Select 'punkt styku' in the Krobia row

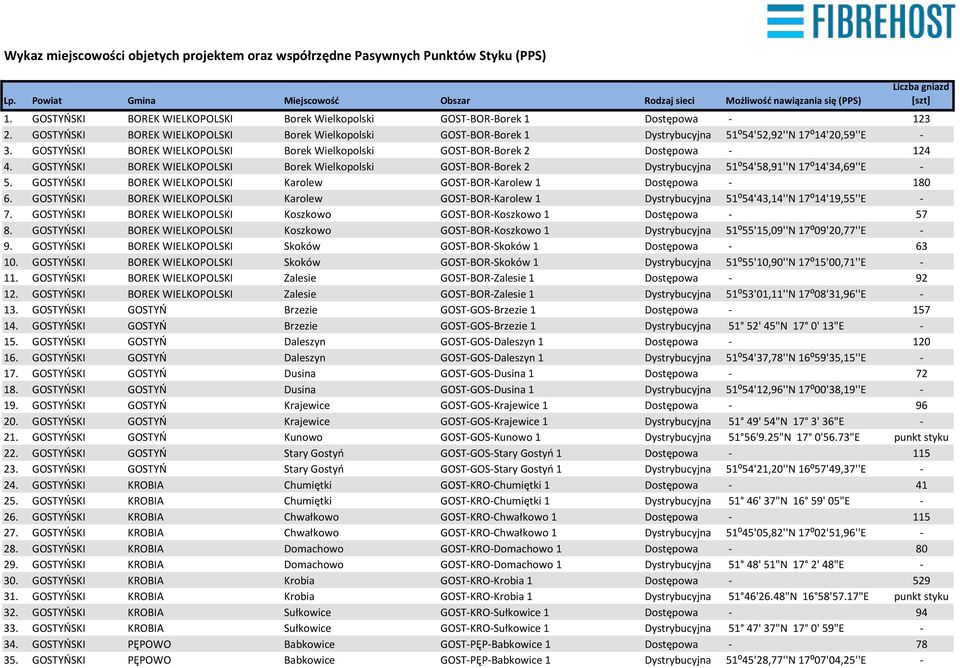pos(921,596)
